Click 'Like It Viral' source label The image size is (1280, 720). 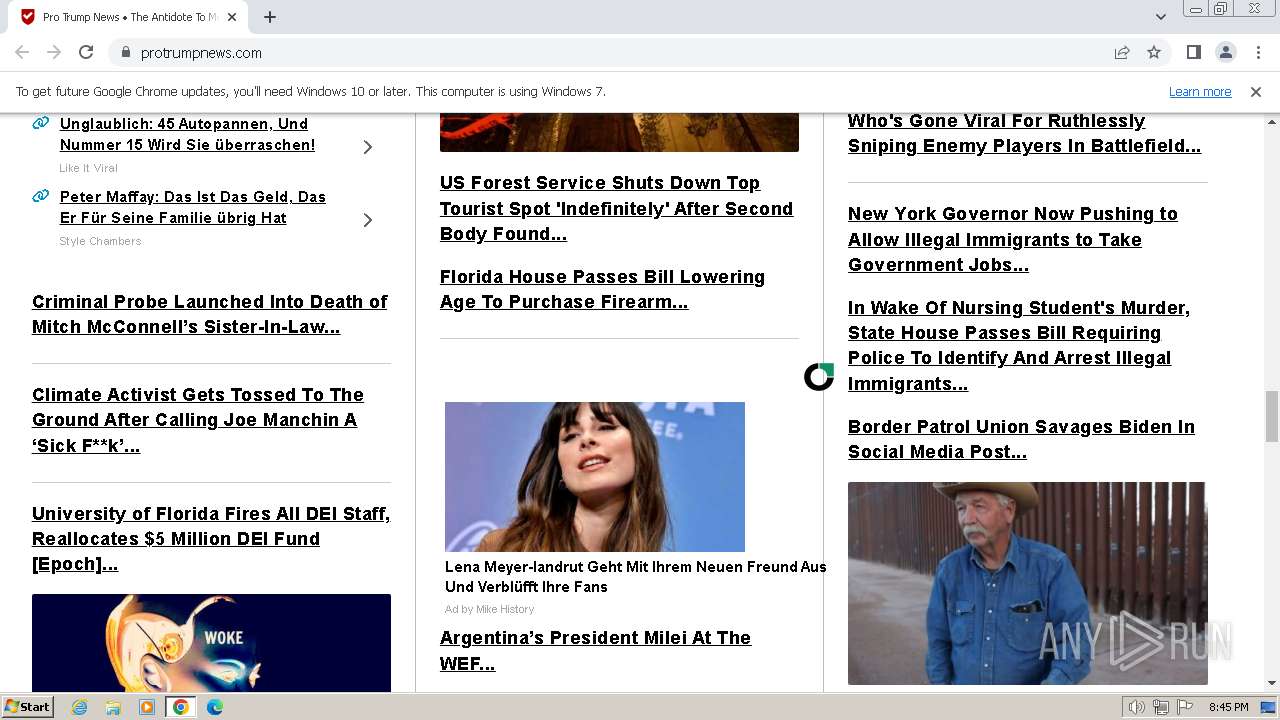(x=88, y=168)
